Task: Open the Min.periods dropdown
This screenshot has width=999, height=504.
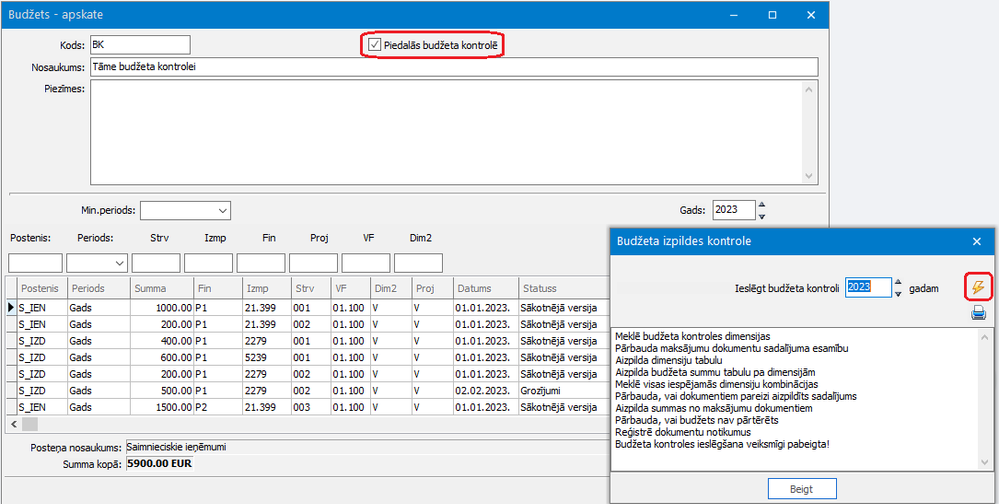Action: pos(222,210)
